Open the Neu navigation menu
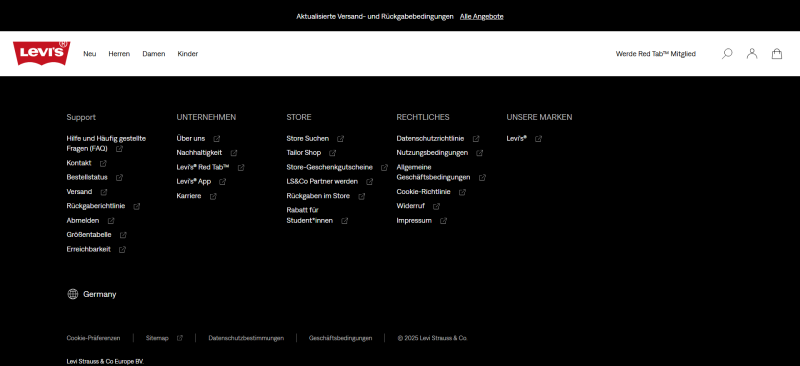 [90, 54]
